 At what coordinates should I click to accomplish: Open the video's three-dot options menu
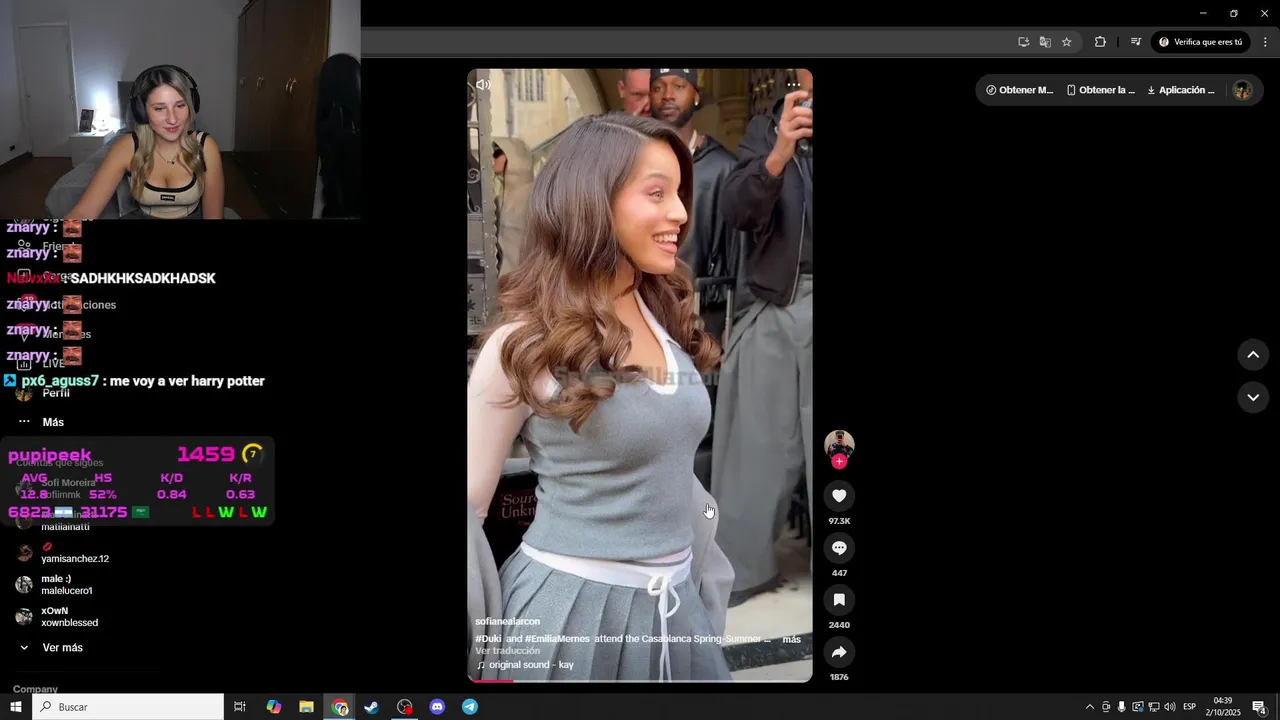tap(793, 85)
